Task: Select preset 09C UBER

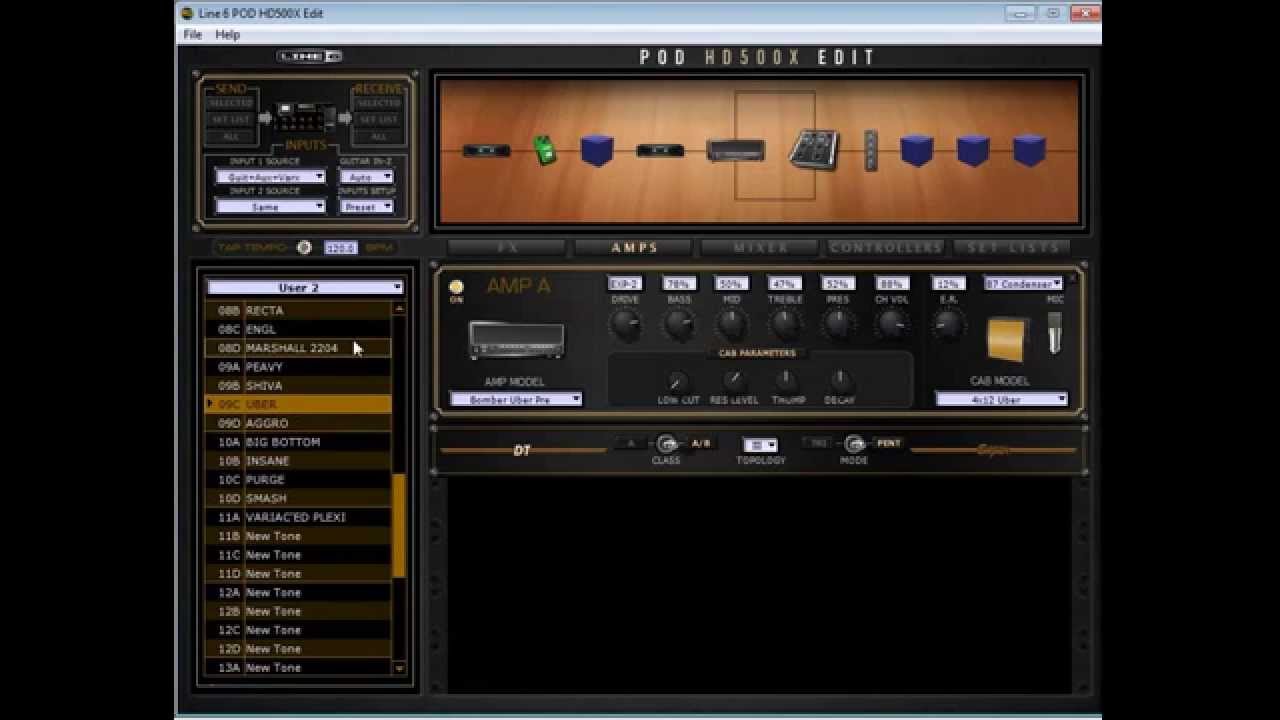Action: click(298, 404)
